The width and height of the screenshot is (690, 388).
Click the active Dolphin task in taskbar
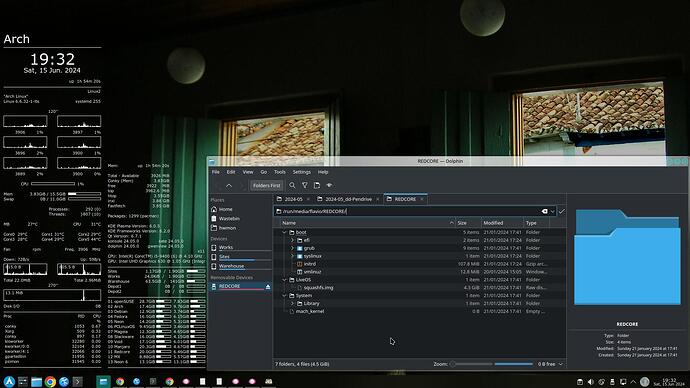coord(103,381)
